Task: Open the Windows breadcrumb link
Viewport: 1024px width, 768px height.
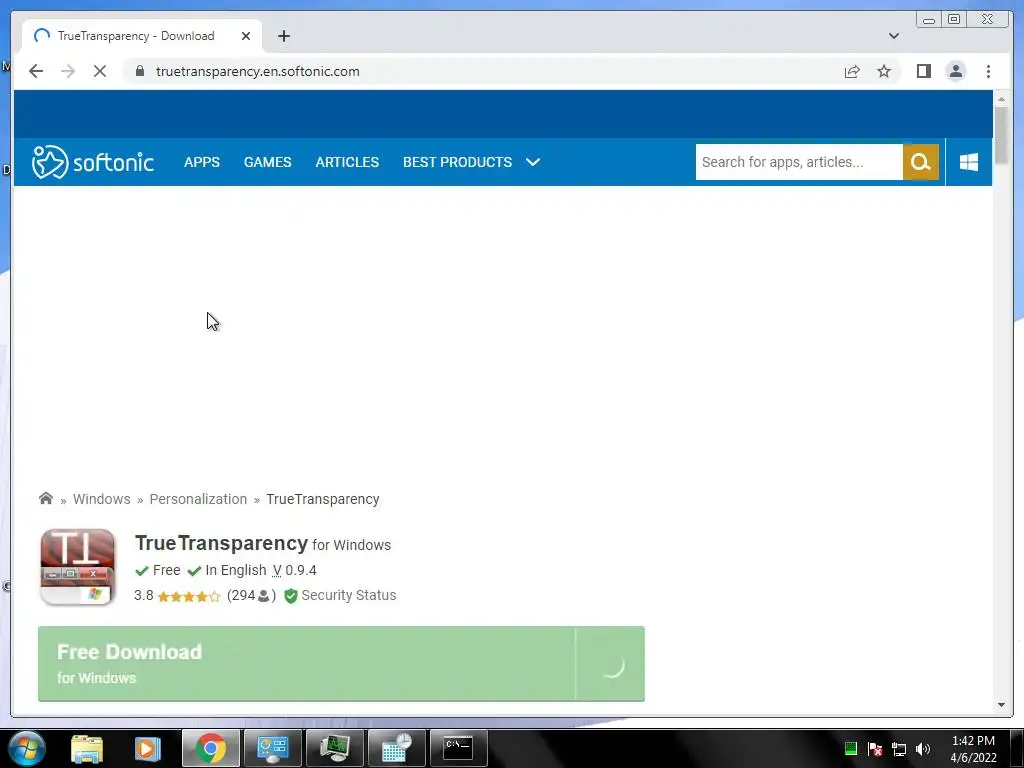Action: [x=101, y=499]
